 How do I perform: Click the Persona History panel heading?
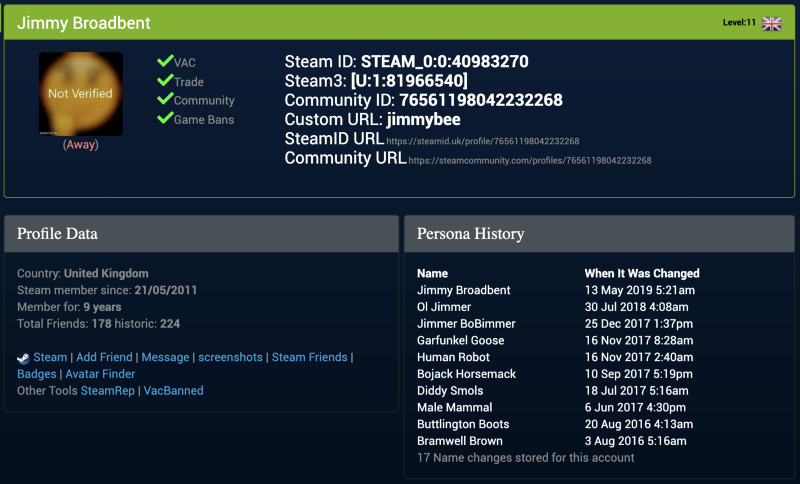click(470, 234)
